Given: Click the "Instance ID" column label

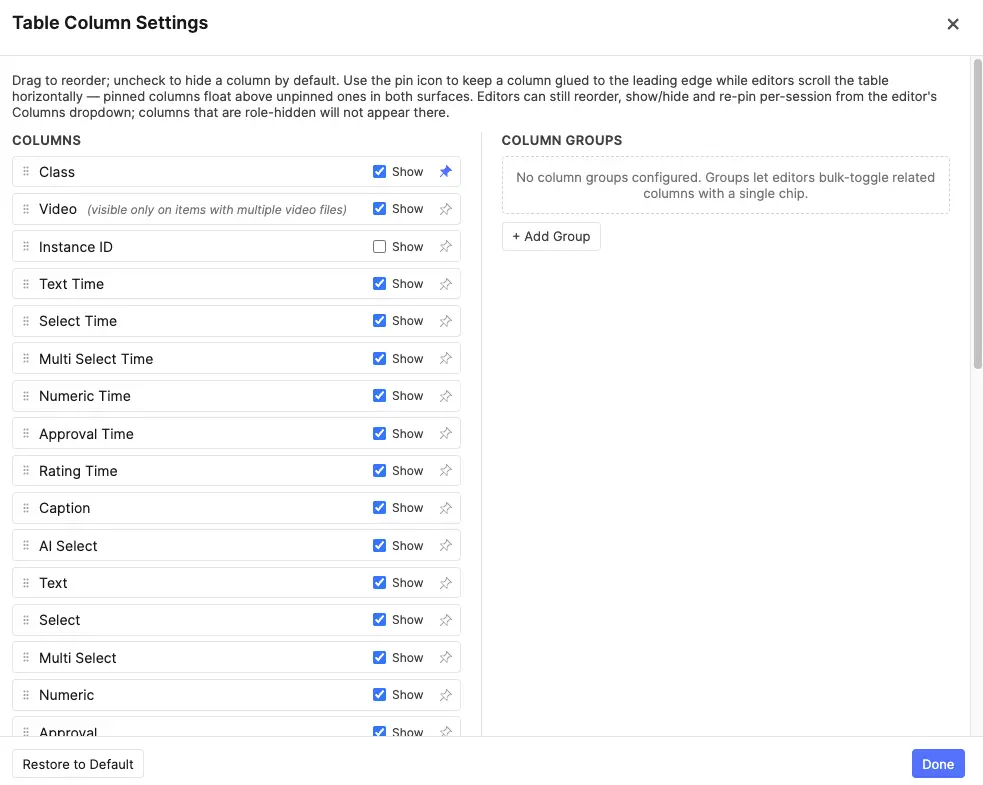Looking at the screenshot, I should click(76, 247).
